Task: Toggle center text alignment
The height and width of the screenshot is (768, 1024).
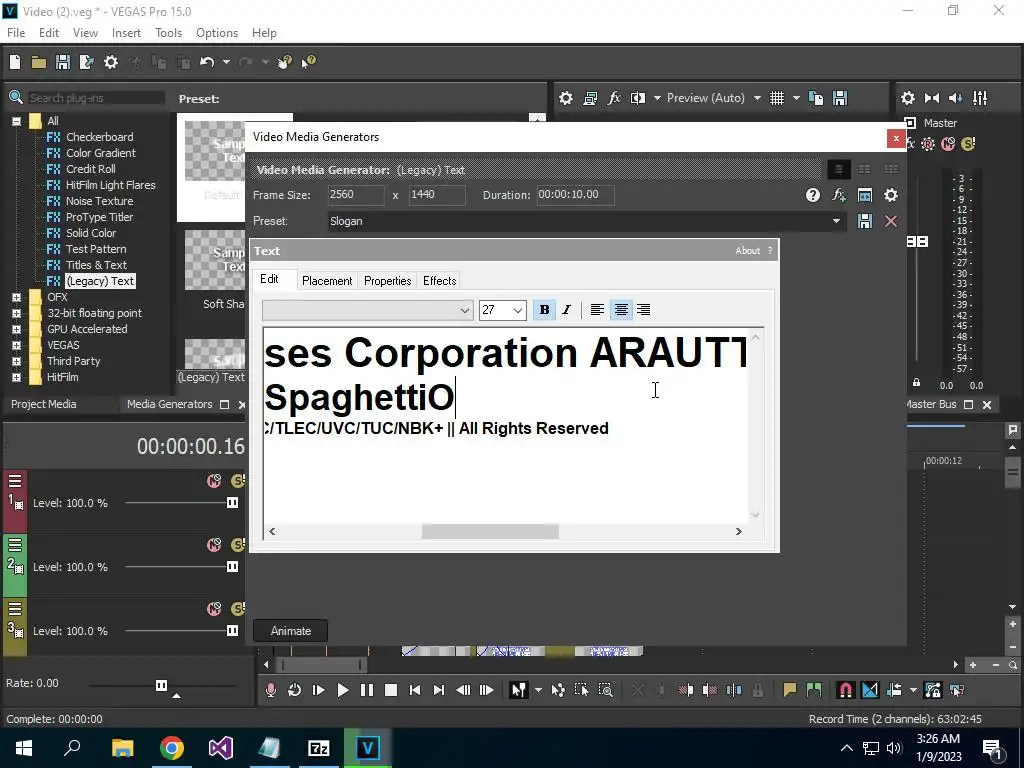Action: (621, 310)
